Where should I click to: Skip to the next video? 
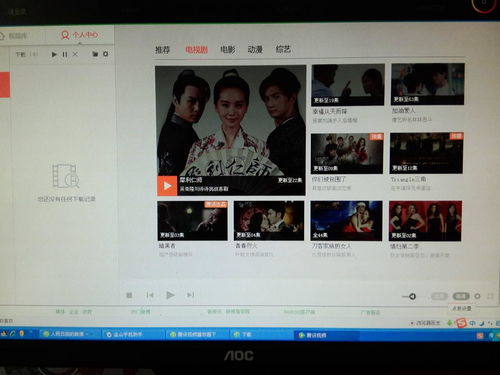(190, 295)
